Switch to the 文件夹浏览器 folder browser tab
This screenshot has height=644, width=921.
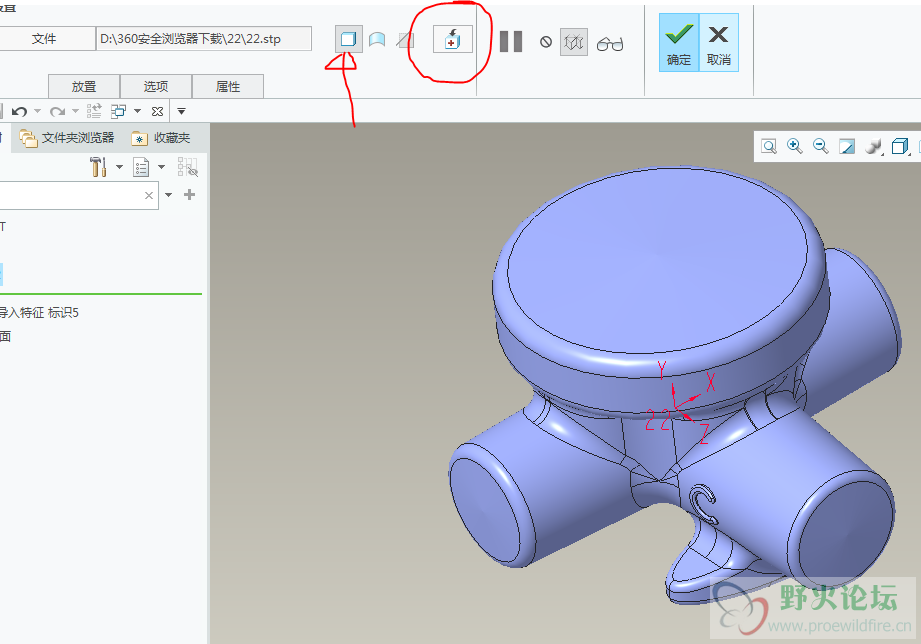67,137
